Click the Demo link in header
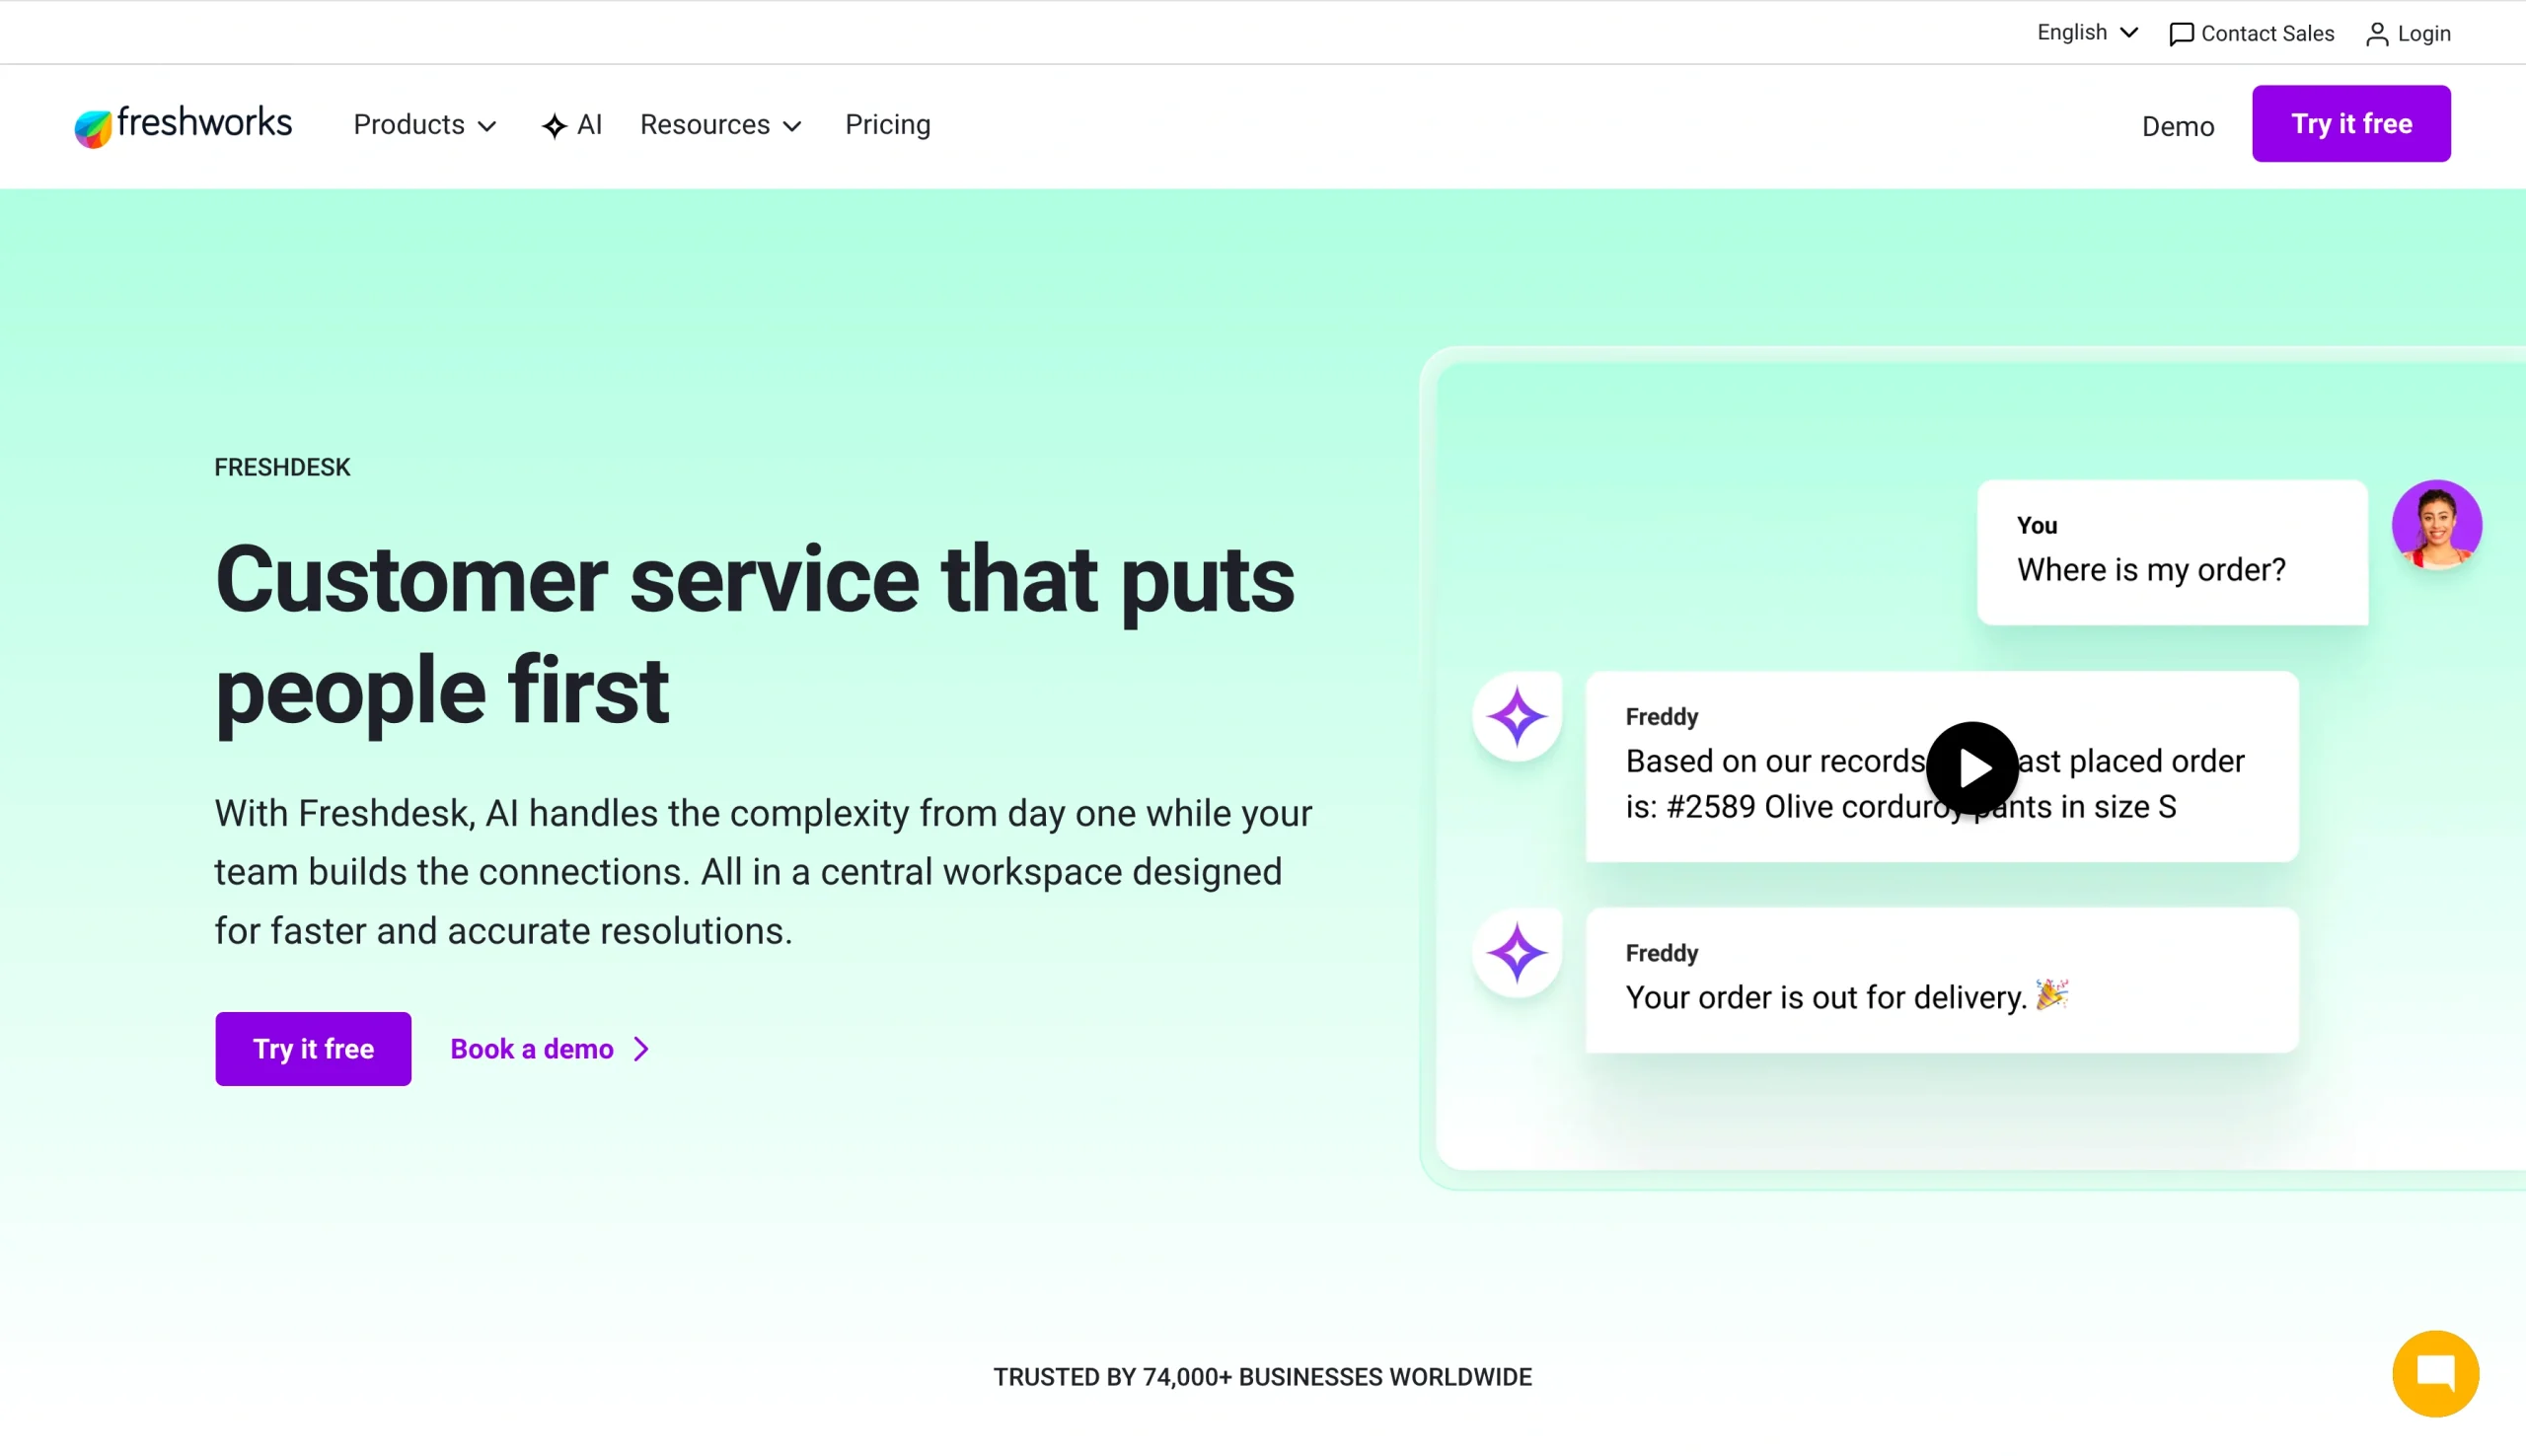The width and height of the screenshot is (2526, 1456). 2177,127
